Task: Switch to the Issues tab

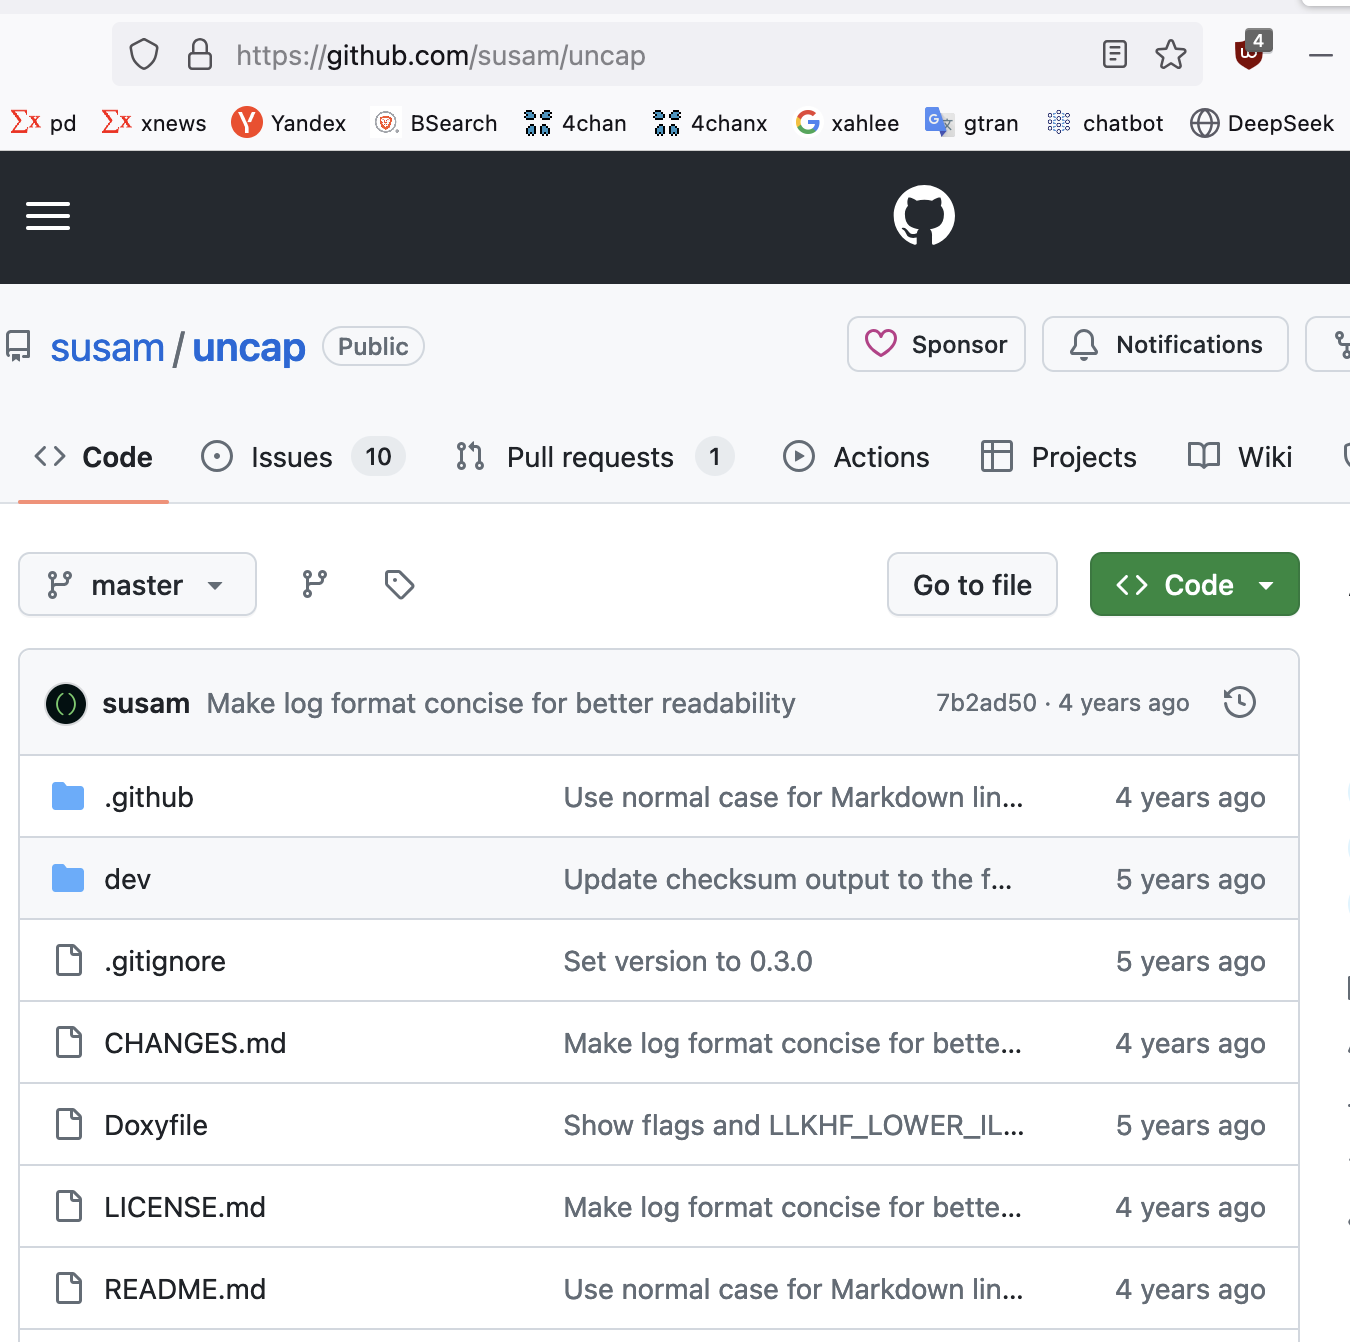Action: (303, 457)
